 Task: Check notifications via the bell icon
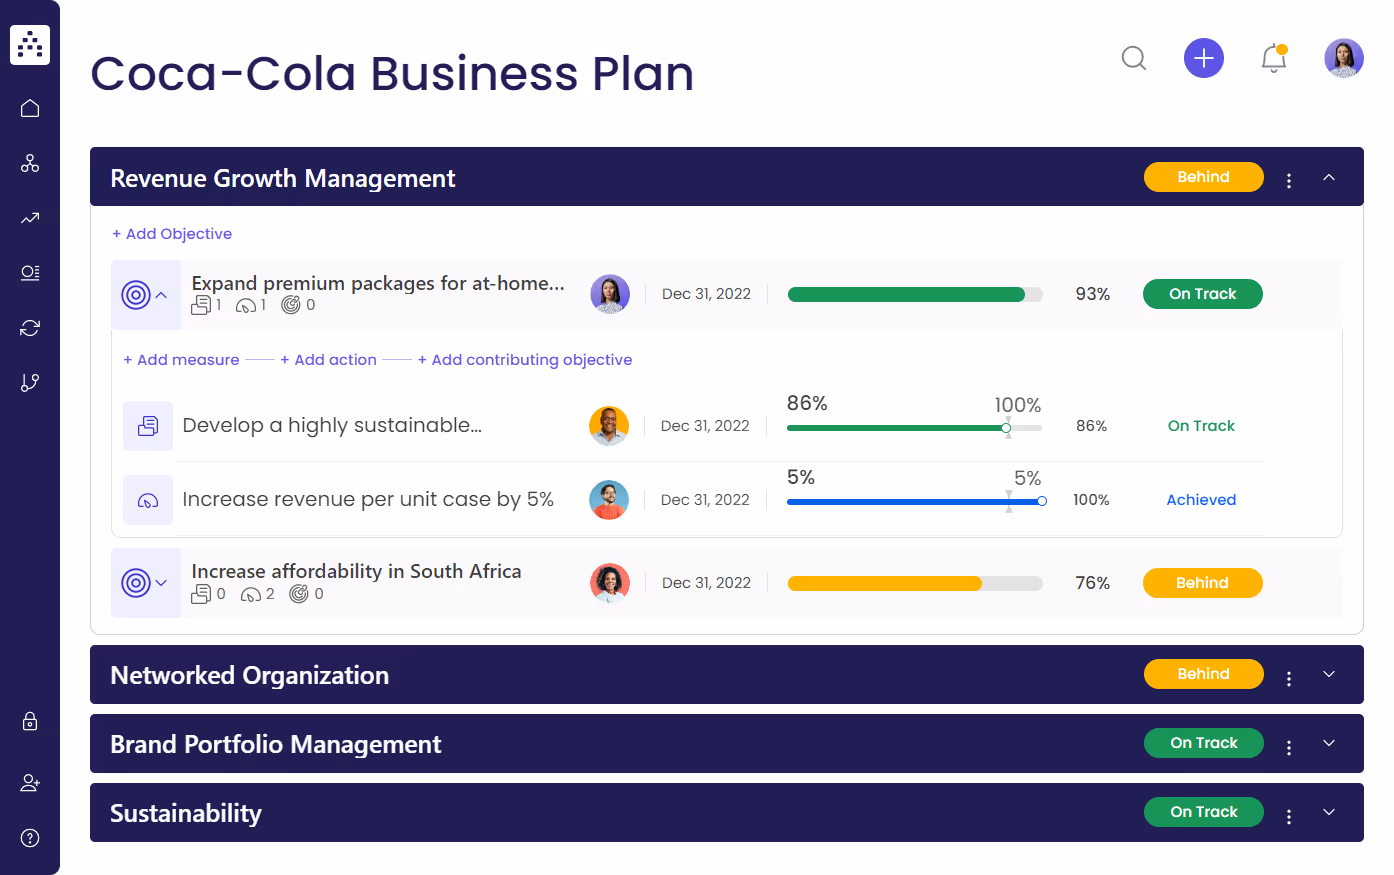pyautogui.click(x=1273, y=60)
